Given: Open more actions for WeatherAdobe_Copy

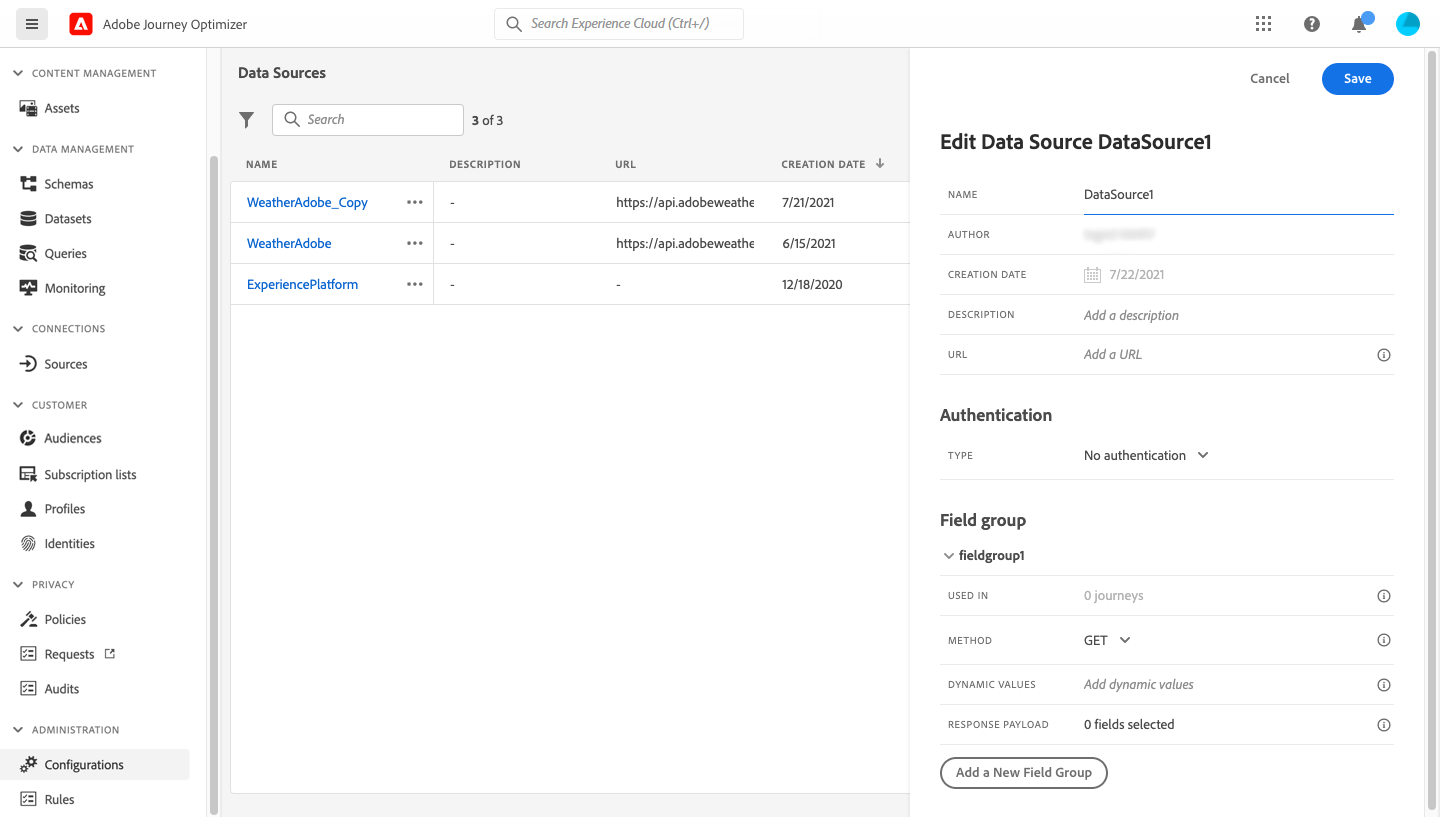Looking at the screenshot, I should 415,202.
